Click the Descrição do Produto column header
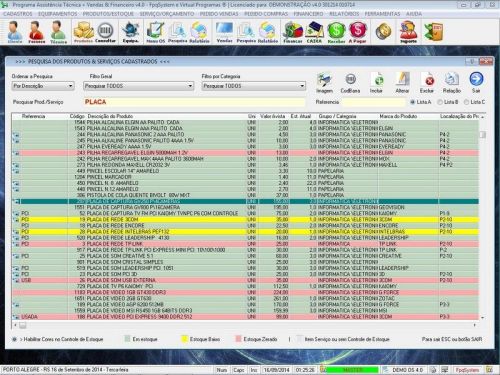The height and width of the screenshot is (375, 500). tap(110, 116)
